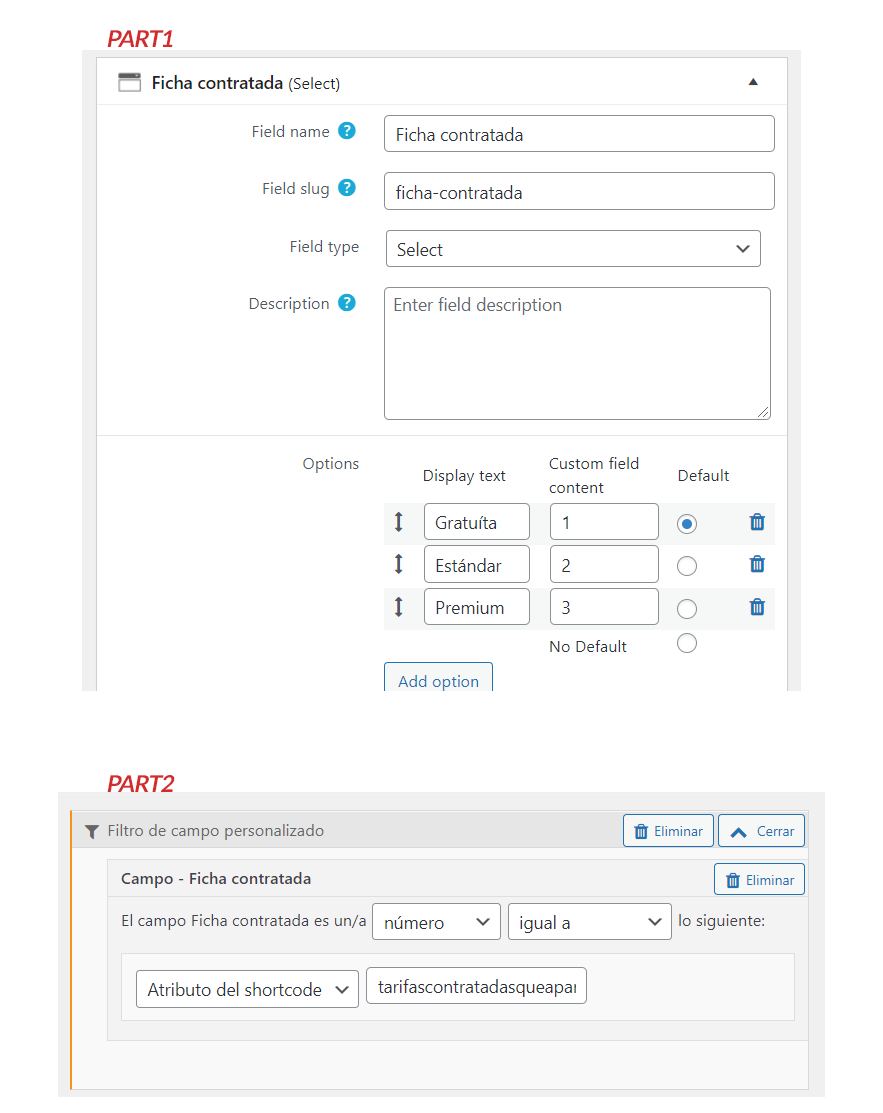Image resolution: width=883 pixels, height=1113 pixels.
Task: Delete the Gratuíta option with trash icon
Action: point(757,522)
